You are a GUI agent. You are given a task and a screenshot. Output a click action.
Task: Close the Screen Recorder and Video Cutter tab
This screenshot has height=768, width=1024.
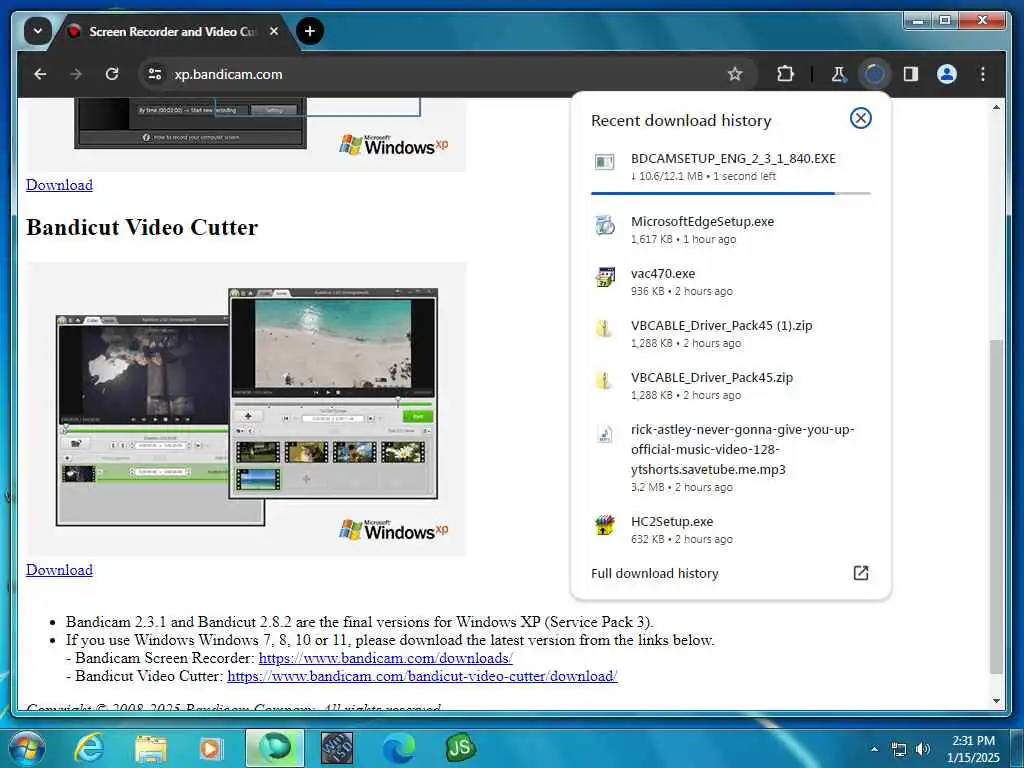[x=274, y=31]
